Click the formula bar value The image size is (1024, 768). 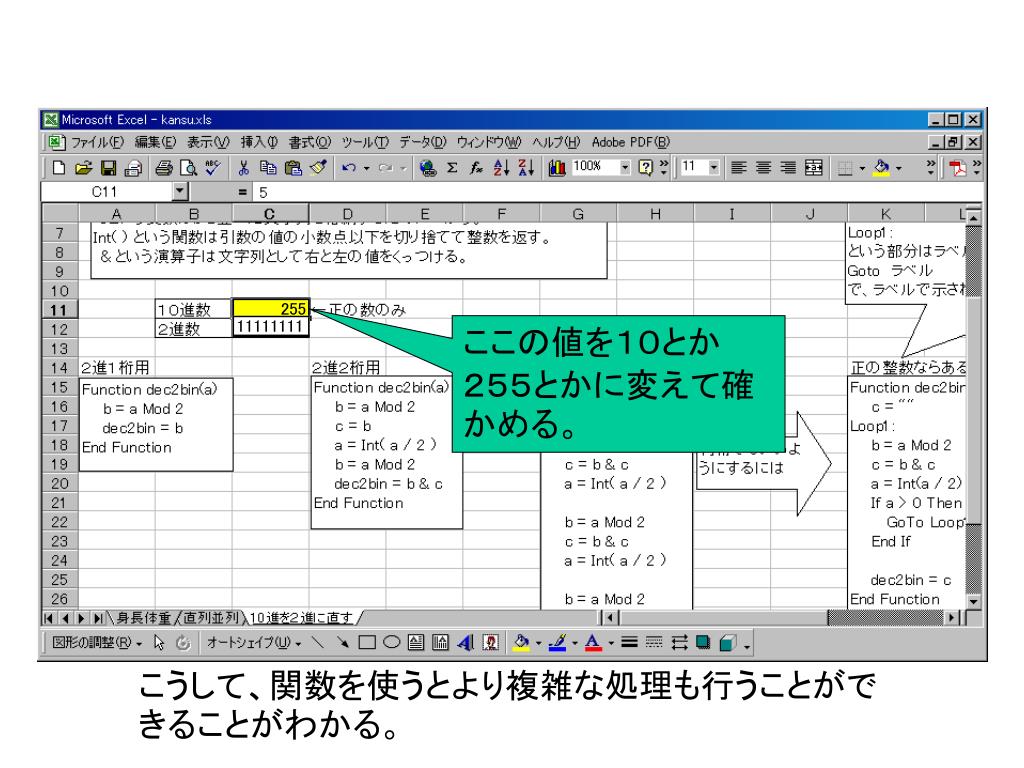(x=263, y=193)
